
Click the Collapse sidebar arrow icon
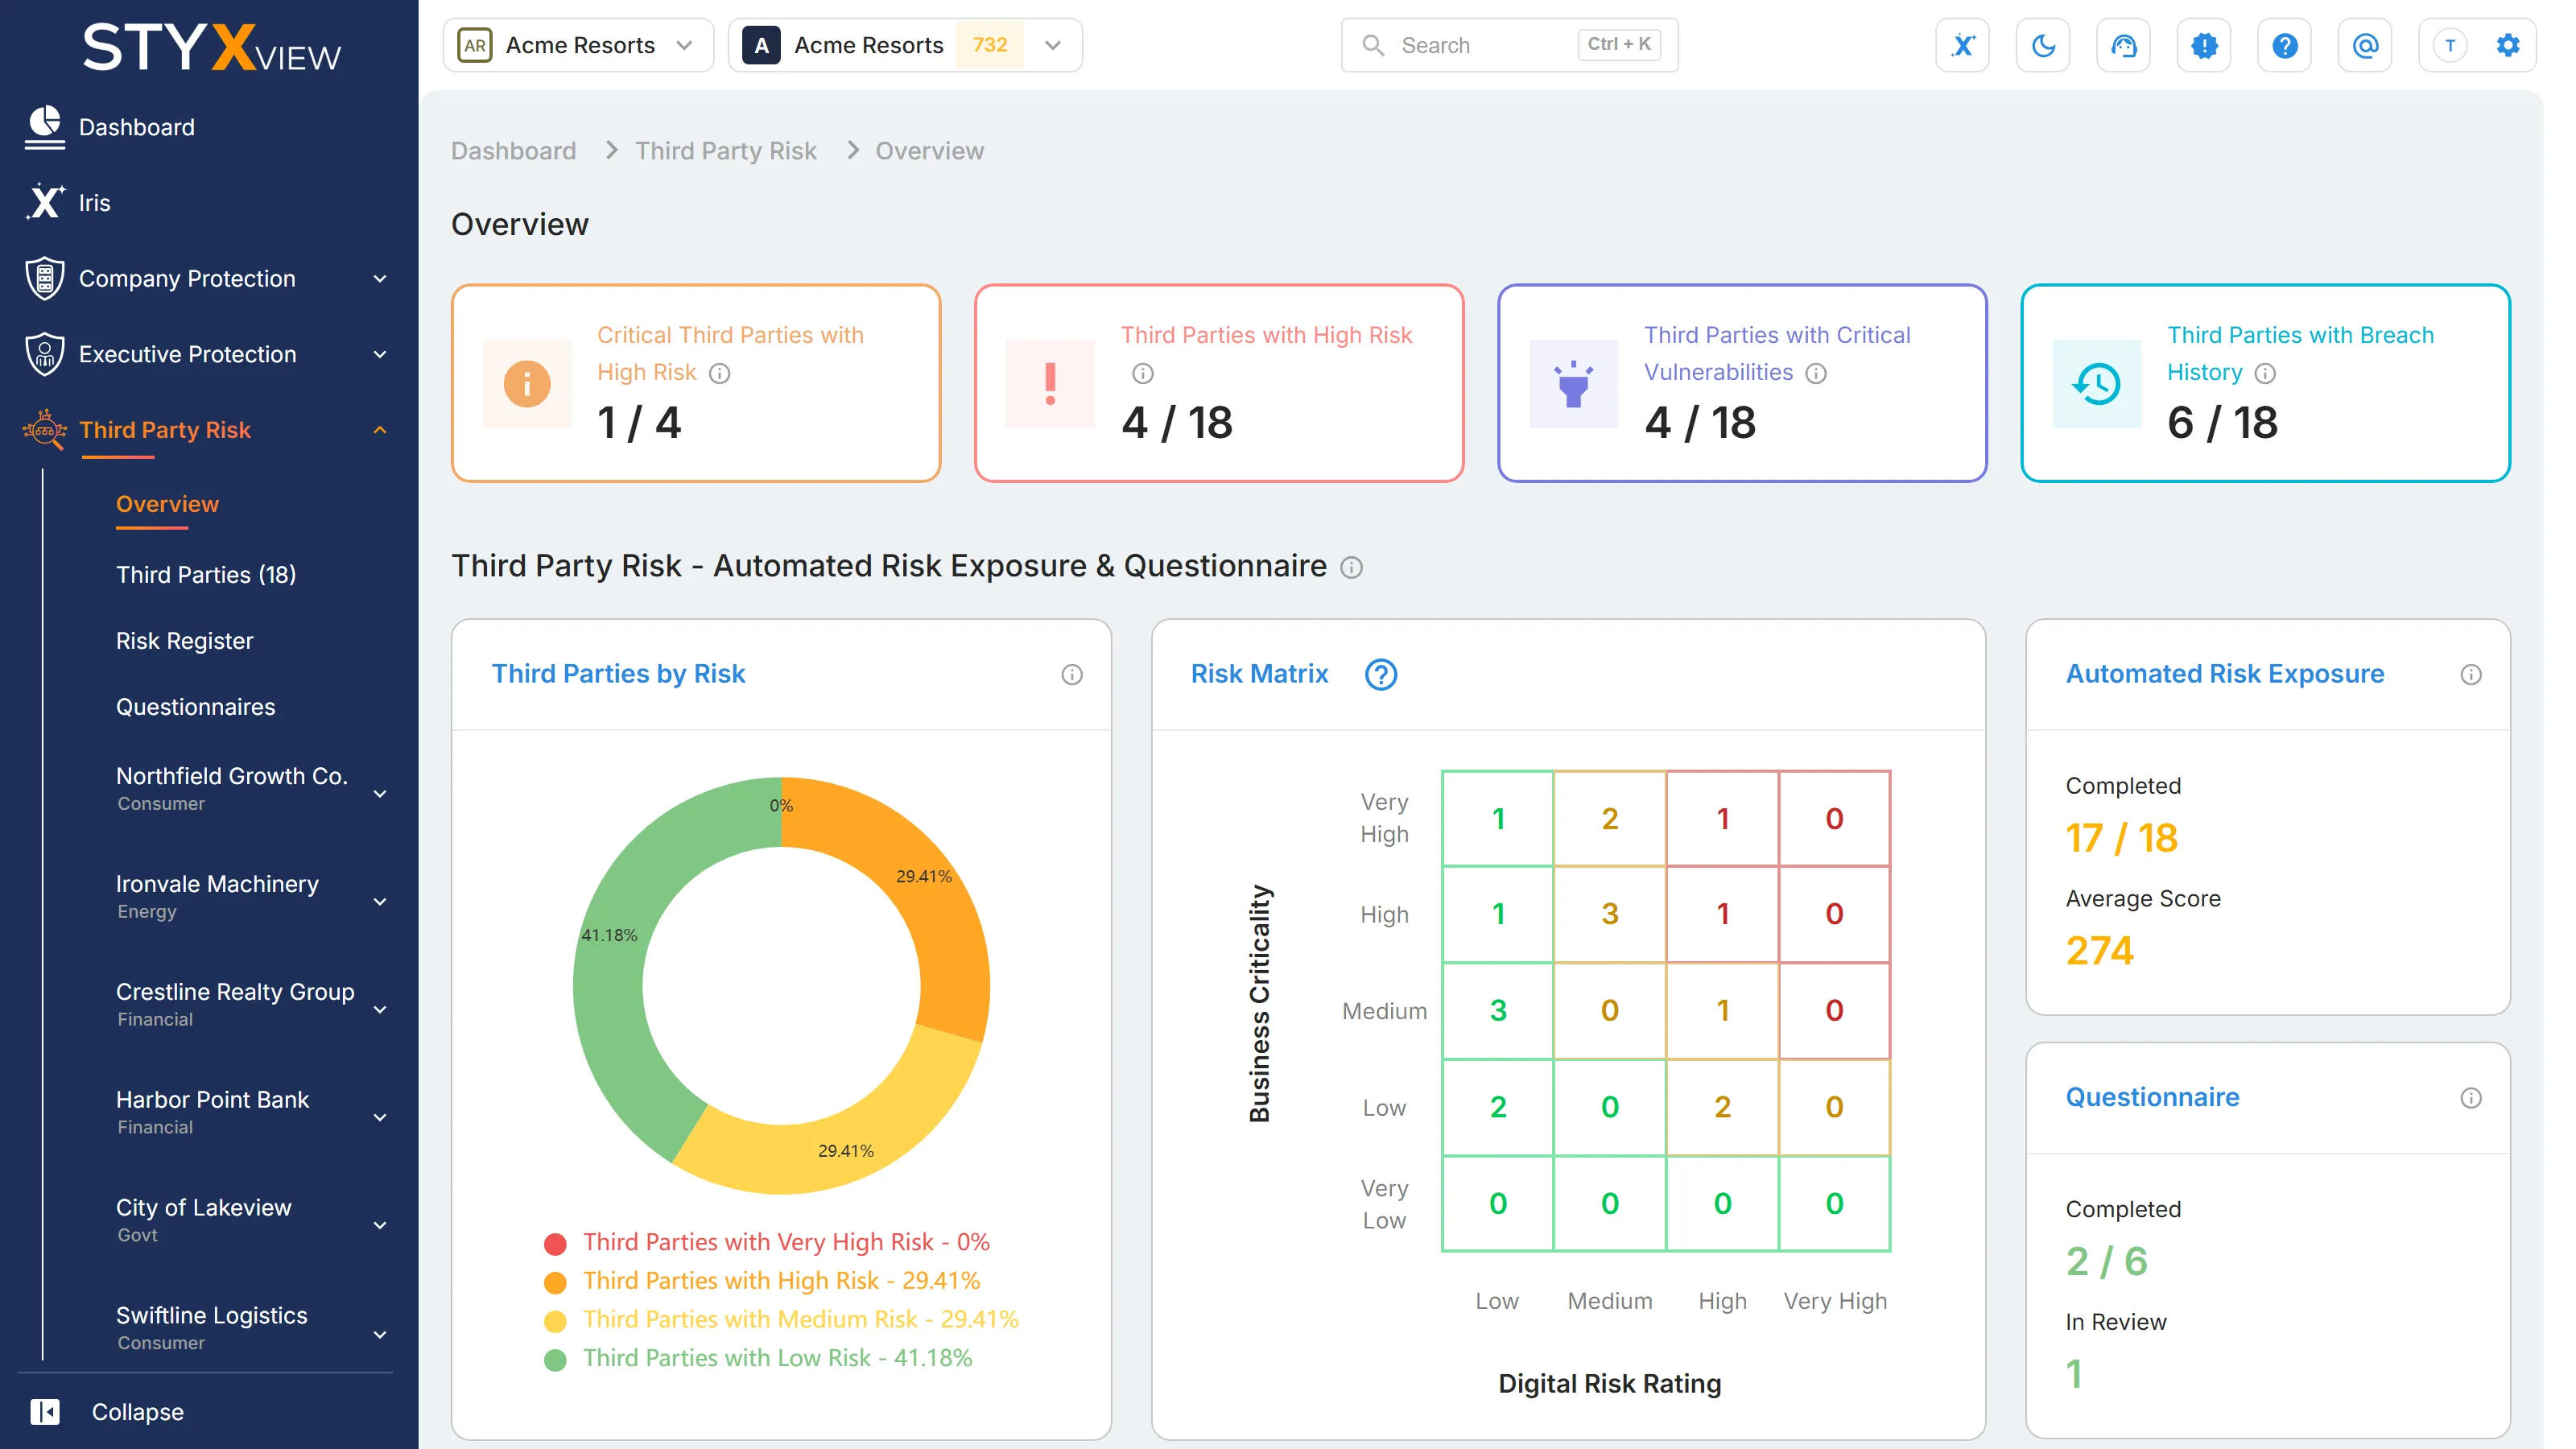click(45, 1411)
